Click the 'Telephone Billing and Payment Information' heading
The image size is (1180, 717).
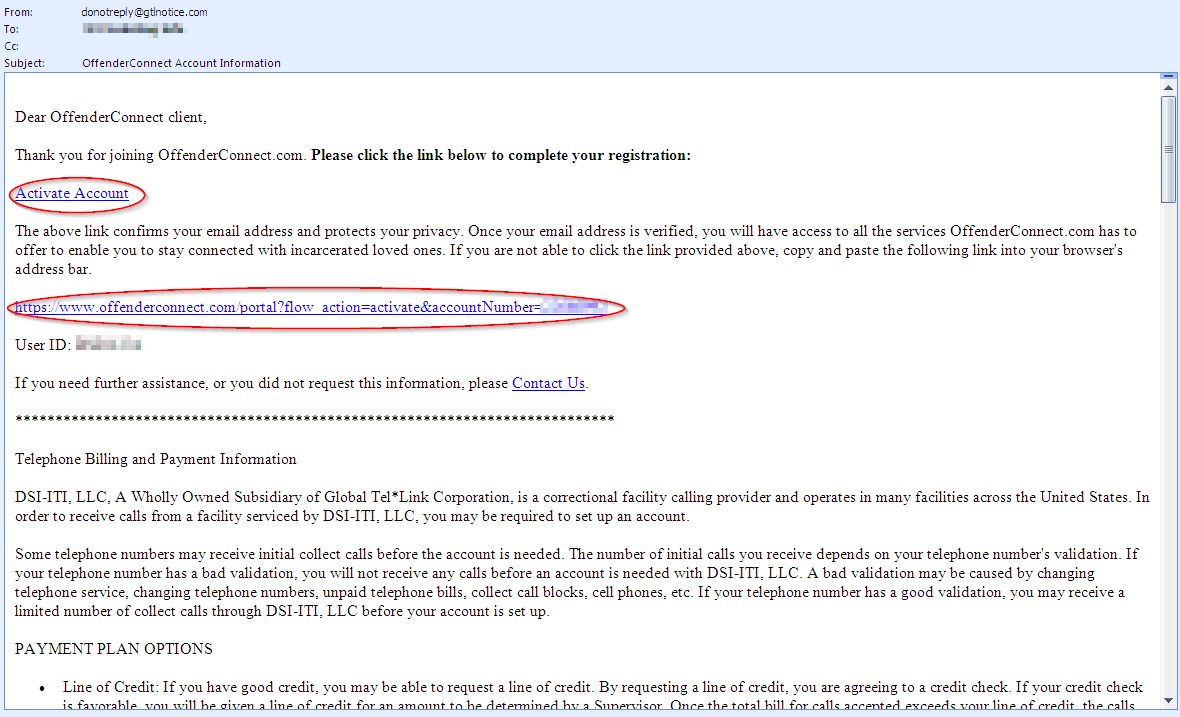(x=156, y=459)
